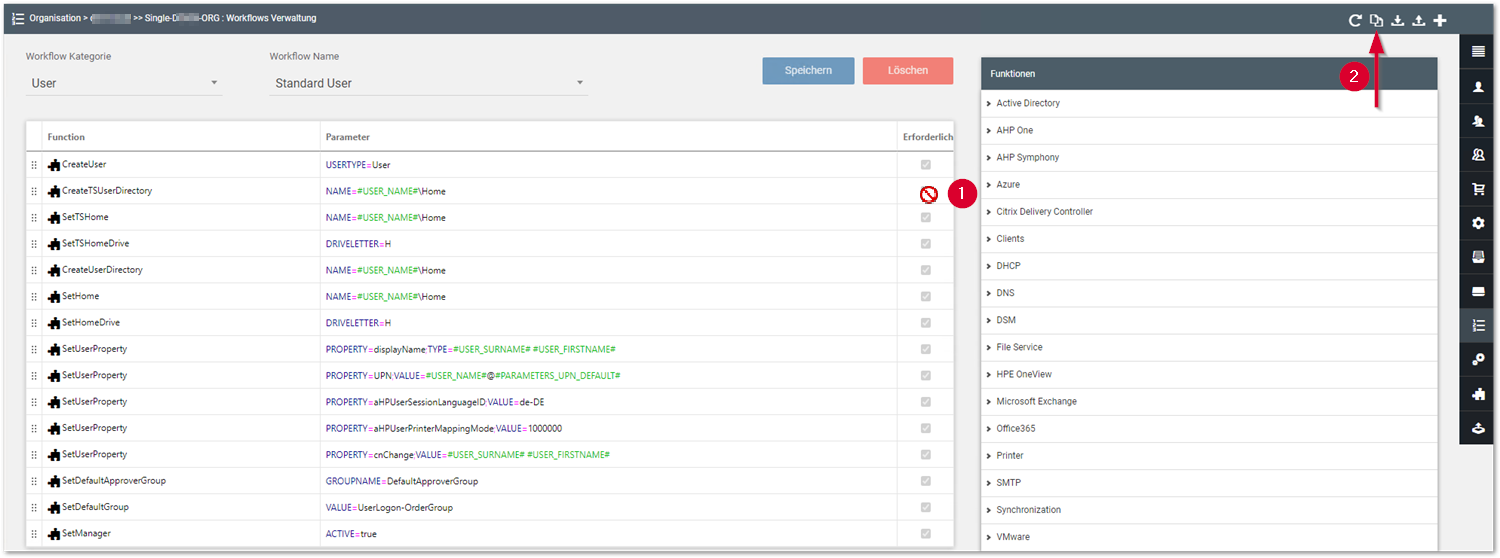Open the puzzle piece icon in sidebar
Image resolution: width=1500 pixels, height=558 pixels.
1478,394
